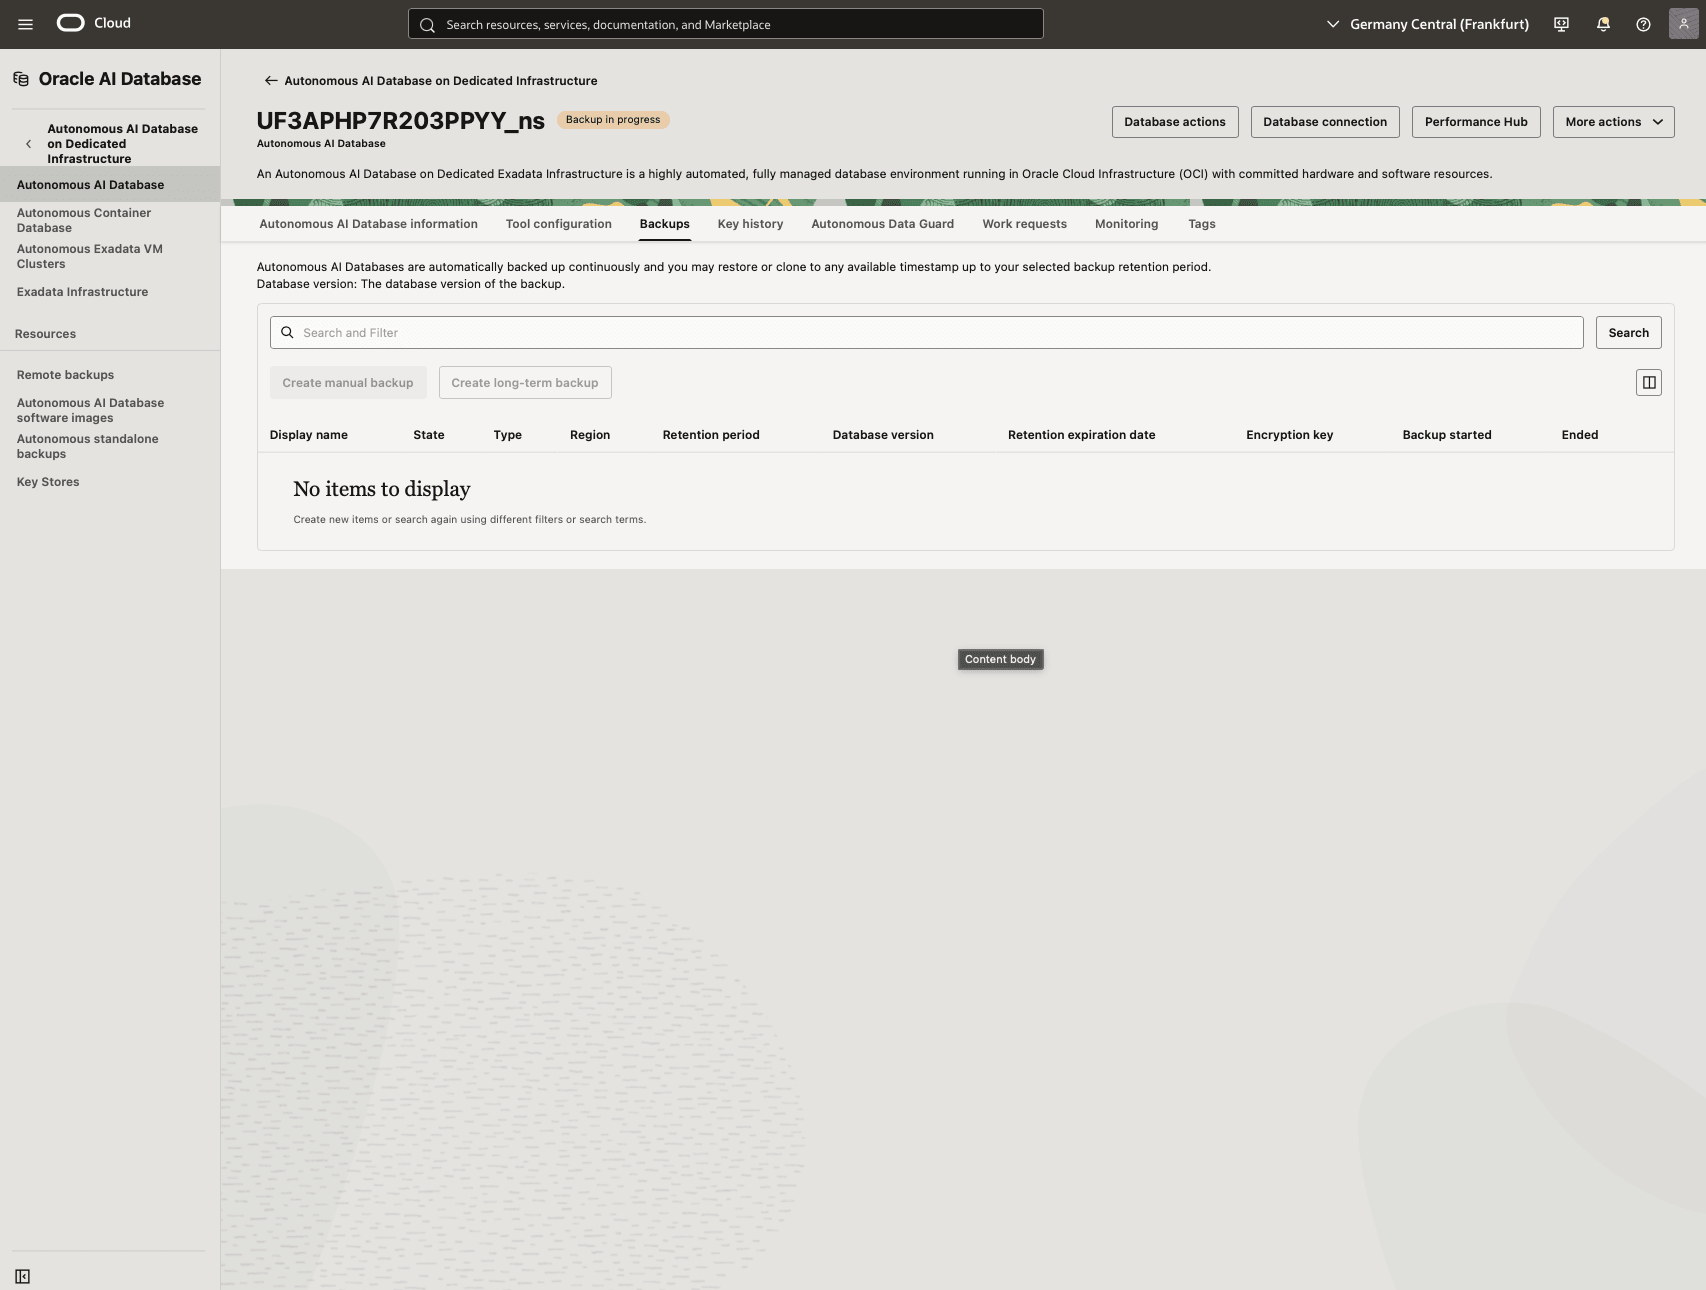Image resolution: width=1706 pixels, height=1290 pixels.
Task: Click the State column header
Action: coord(428,435)
